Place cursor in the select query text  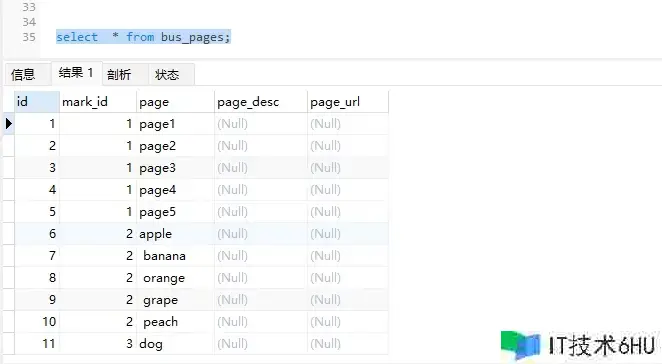click(x=143, y=37)
